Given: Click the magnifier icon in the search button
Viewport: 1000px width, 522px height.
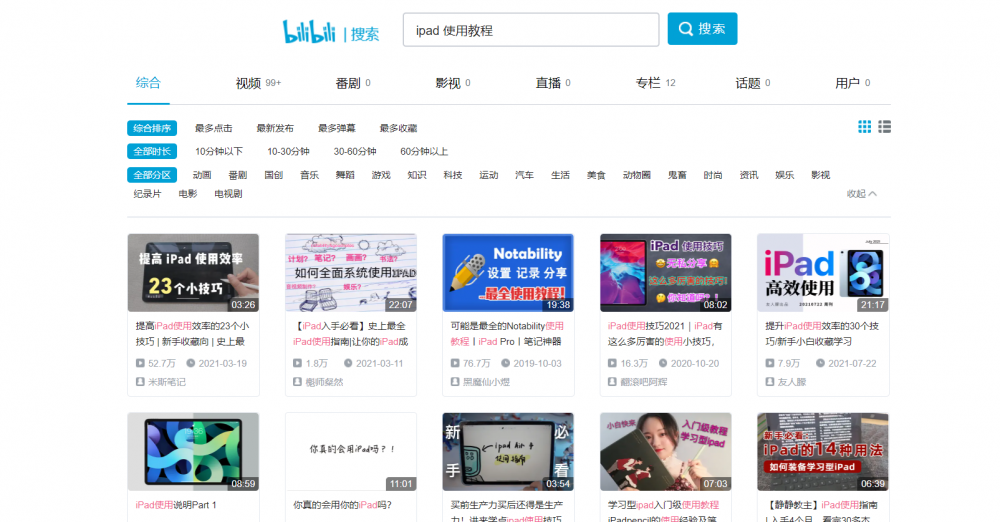Looking at the screenshot, I should [x=685, y=29].
